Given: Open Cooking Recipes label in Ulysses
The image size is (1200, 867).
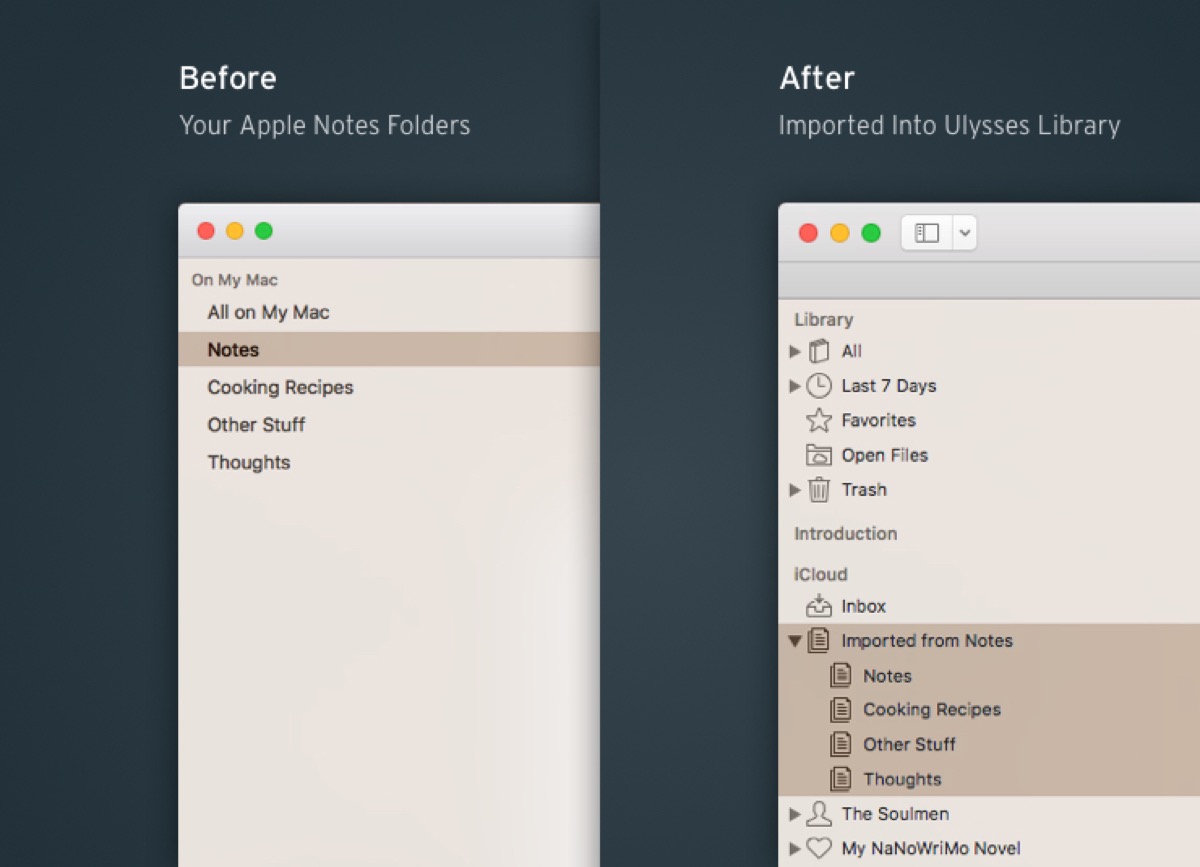Looking at the screenshot, I should (x=932, y=710).
